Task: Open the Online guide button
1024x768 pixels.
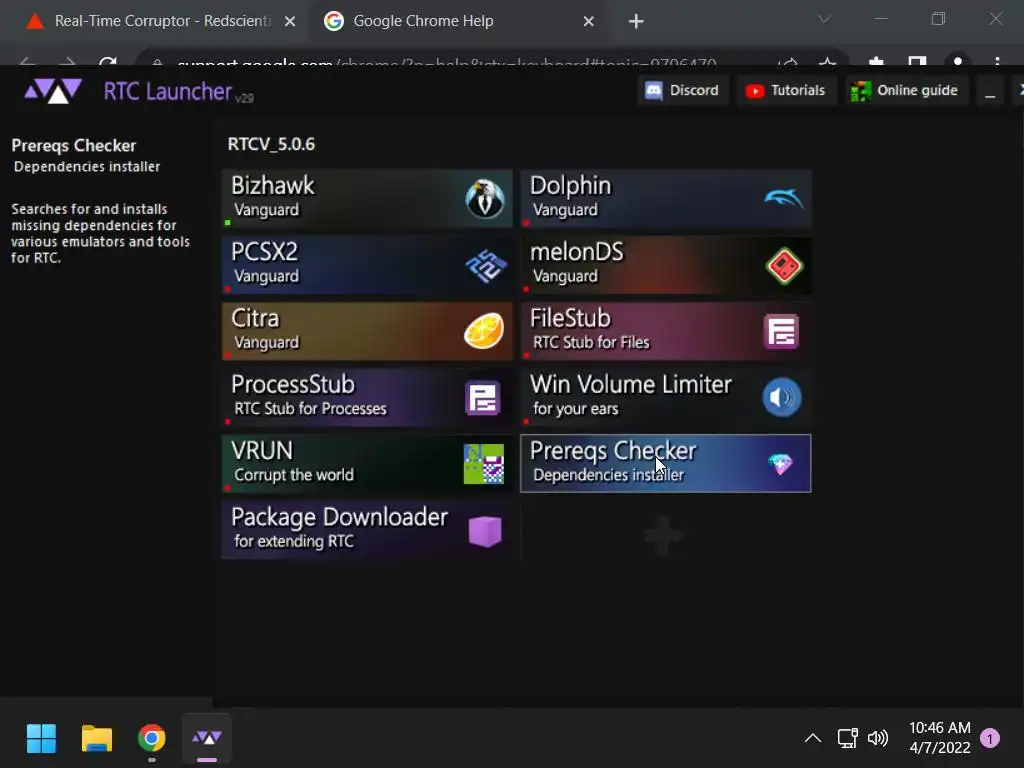Action: tap(904, 90)
